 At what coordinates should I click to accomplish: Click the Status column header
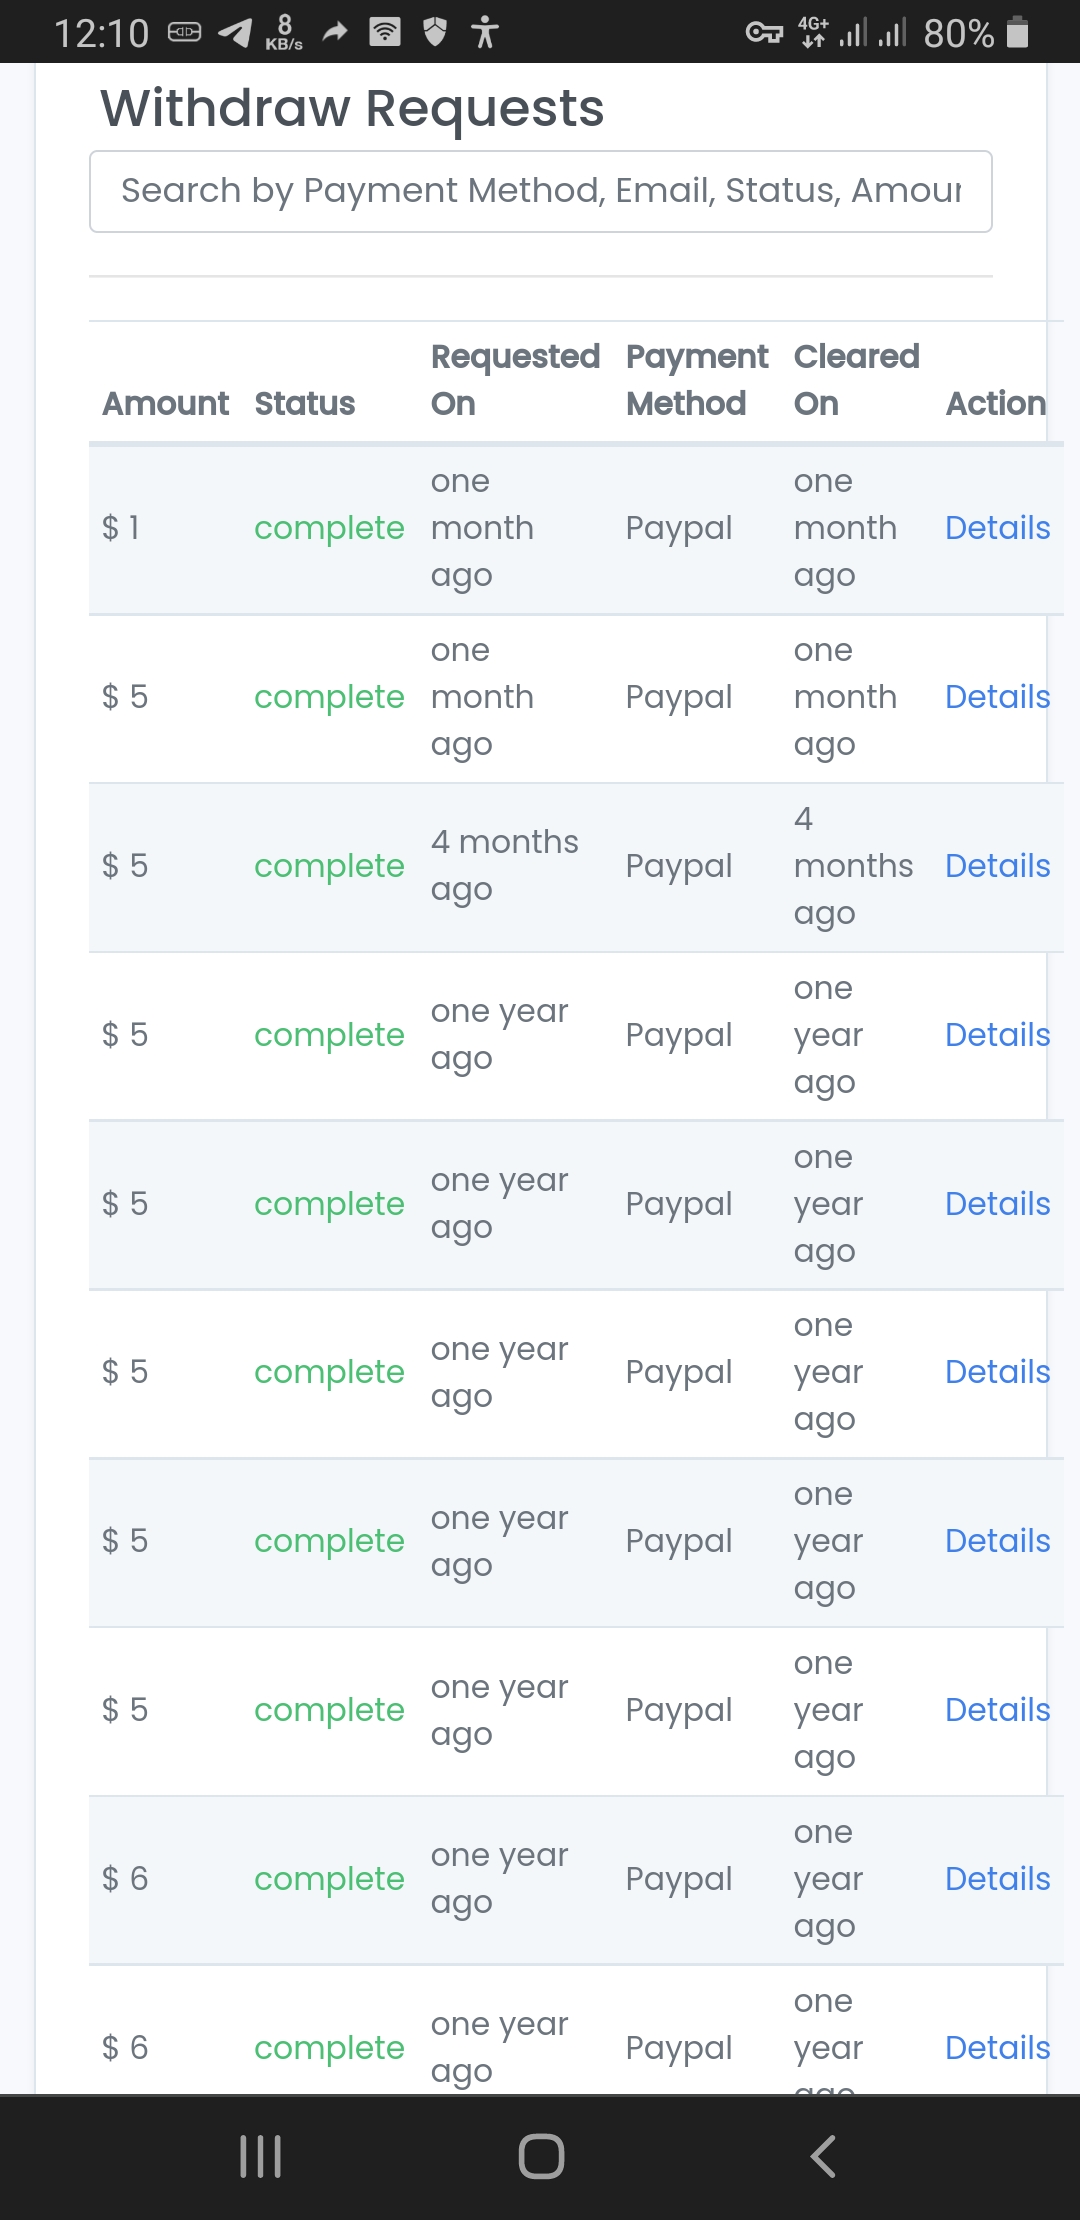click(305, 404)
